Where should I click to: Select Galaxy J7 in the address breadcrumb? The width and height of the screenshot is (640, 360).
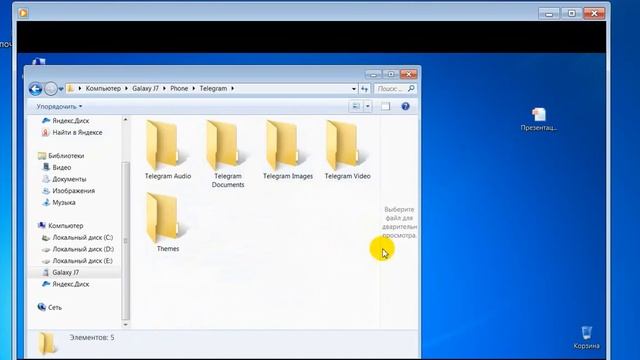(145, 88)
